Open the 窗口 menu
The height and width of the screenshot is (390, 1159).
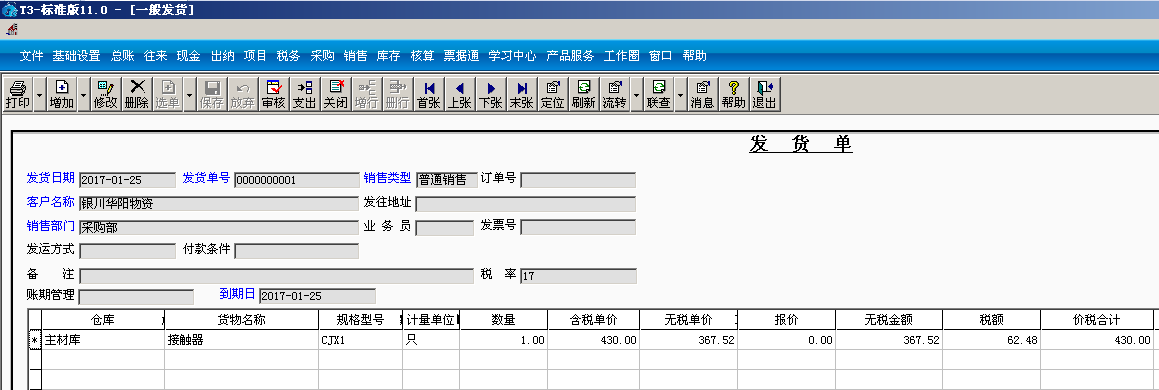pos(661,55)
